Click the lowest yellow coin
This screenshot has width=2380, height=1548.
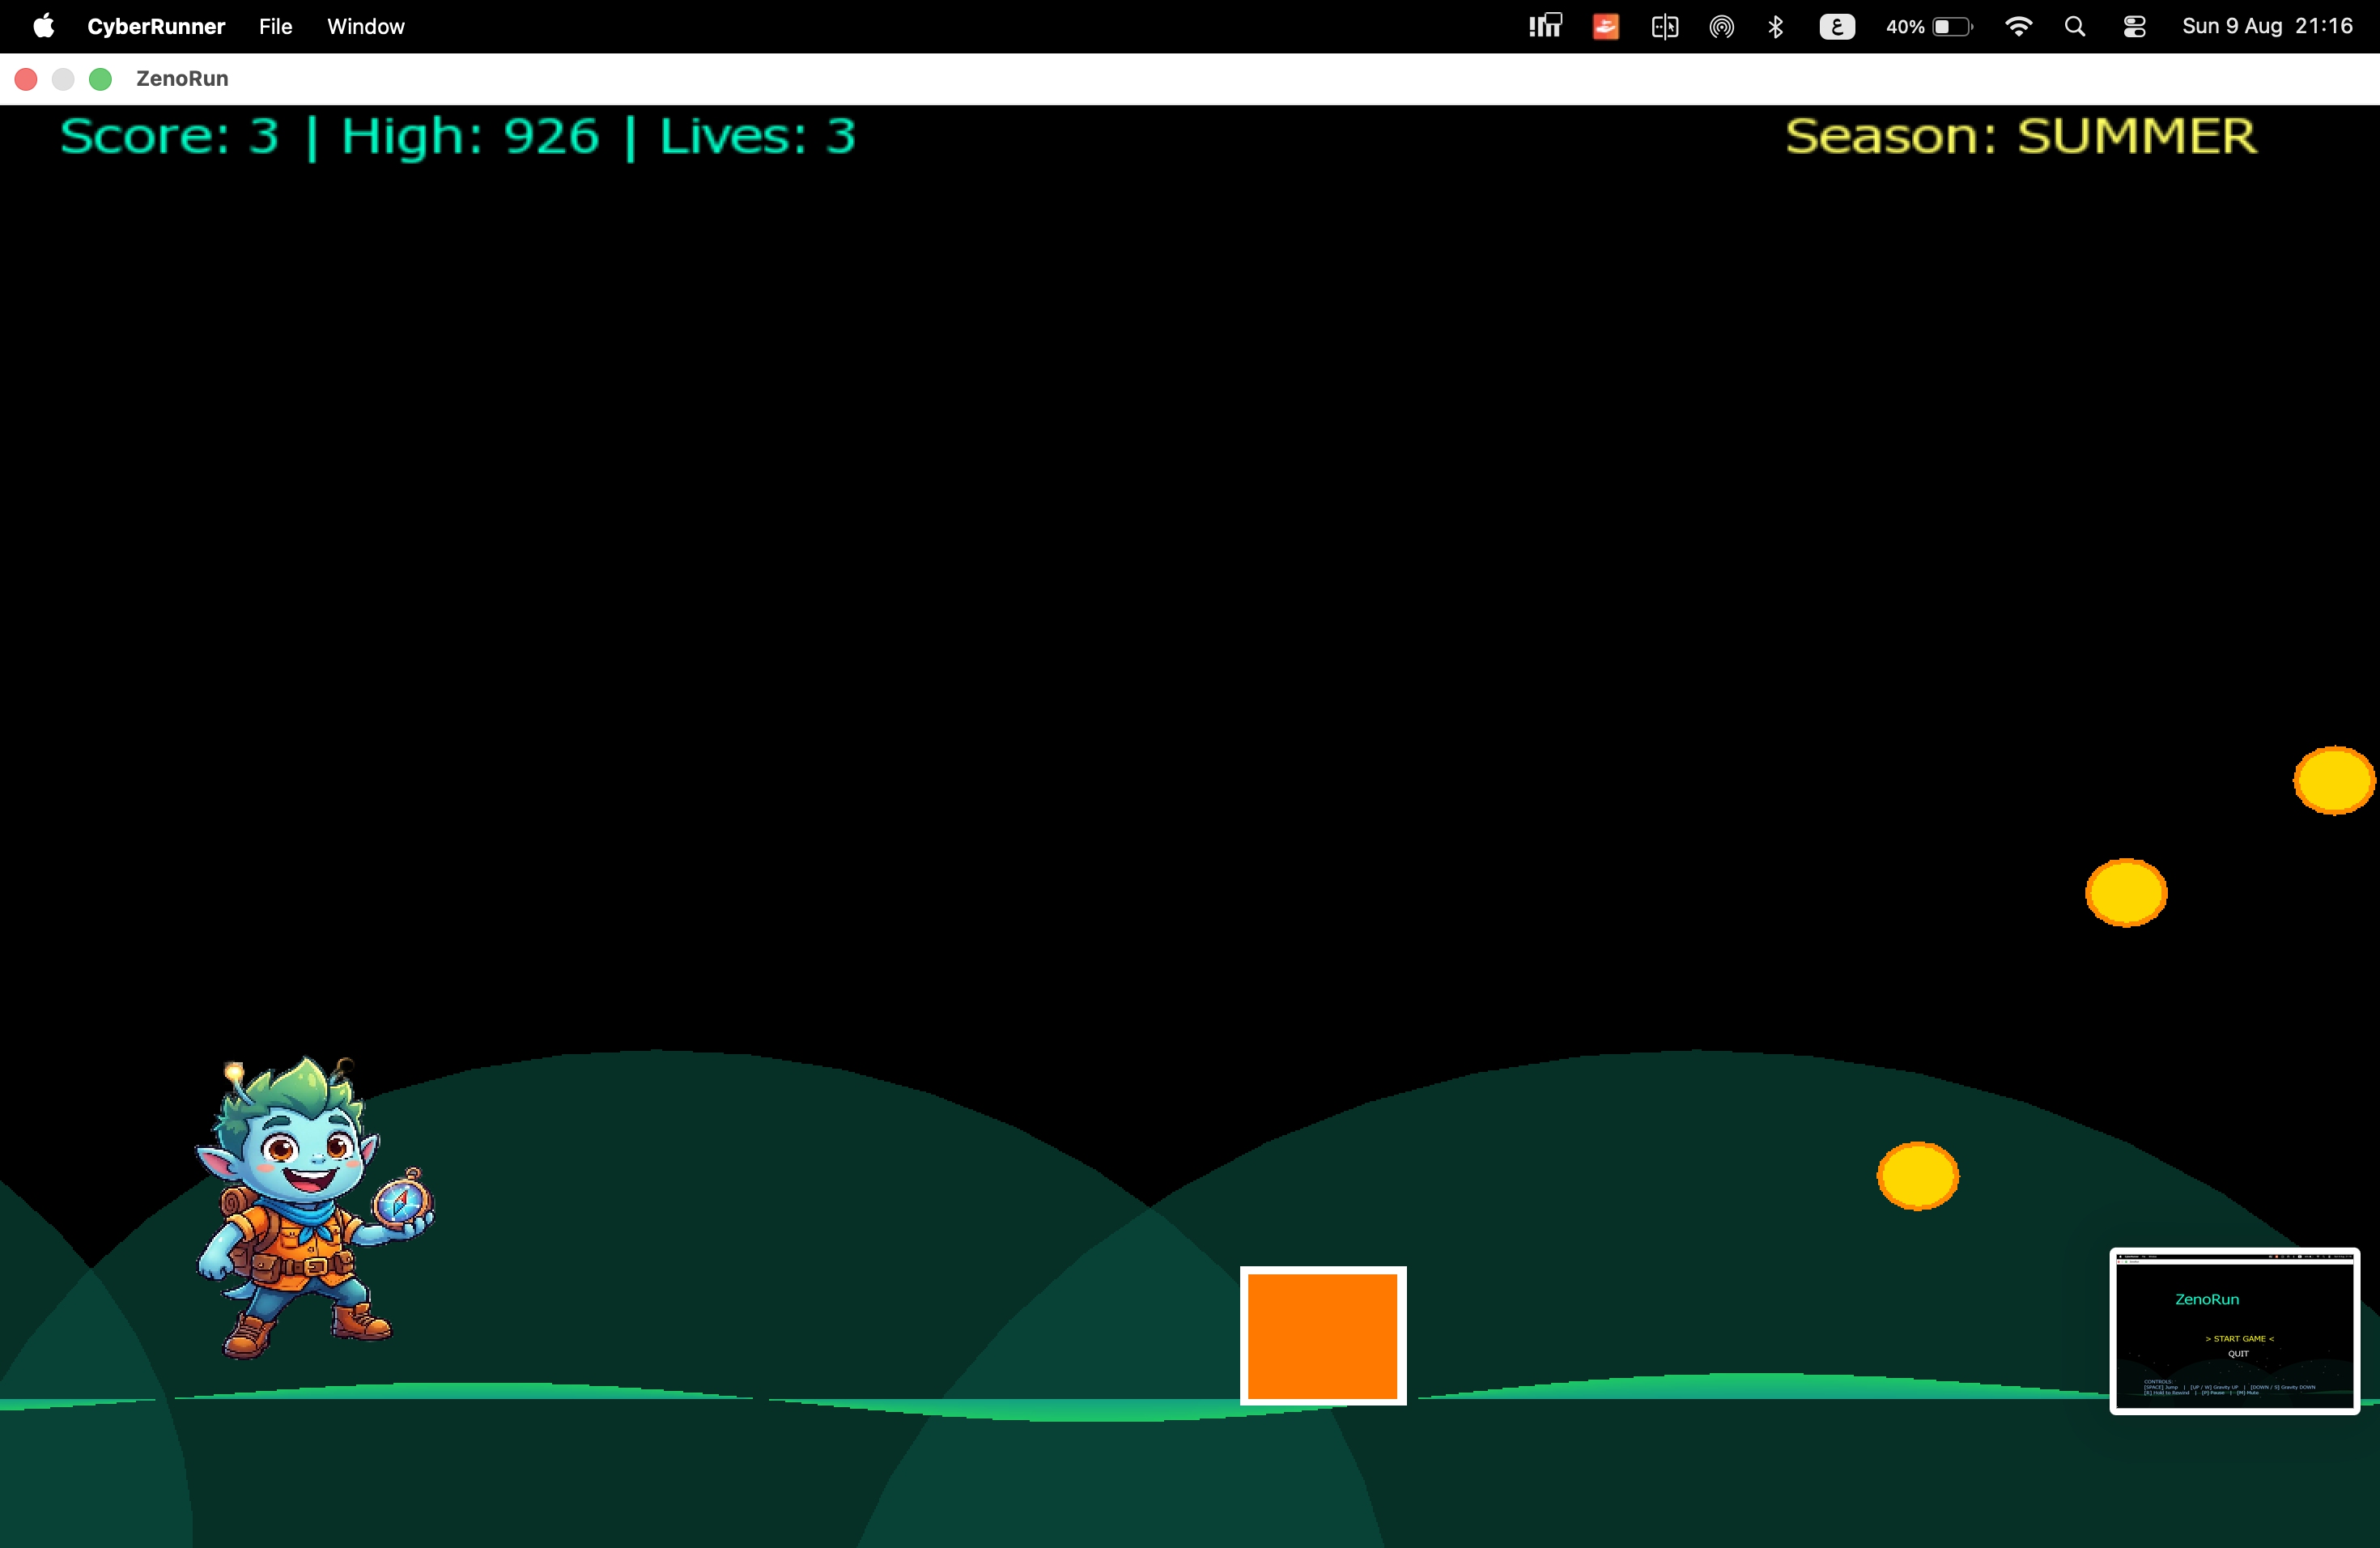click(x=1917, y=1176)
